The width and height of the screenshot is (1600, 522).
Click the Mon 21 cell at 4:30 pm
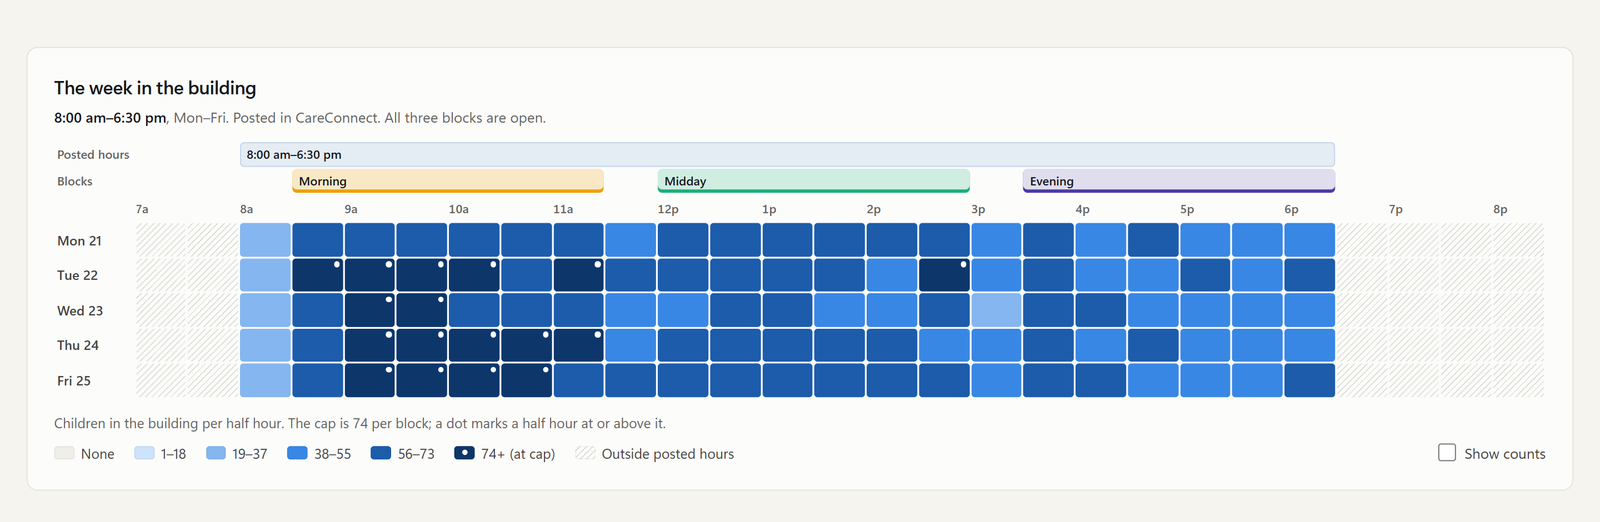1153,240
